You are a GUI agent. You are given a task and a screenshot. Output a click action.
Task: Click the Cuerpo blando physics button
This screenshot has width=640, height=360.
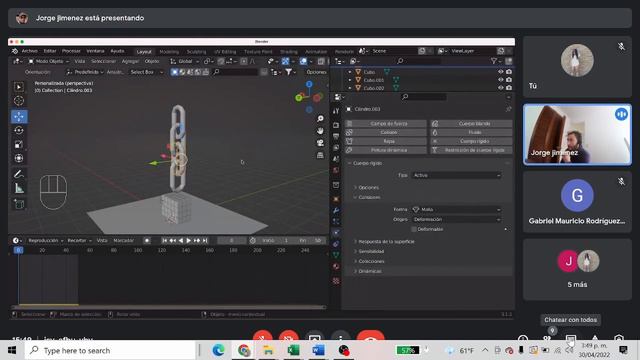471,124
